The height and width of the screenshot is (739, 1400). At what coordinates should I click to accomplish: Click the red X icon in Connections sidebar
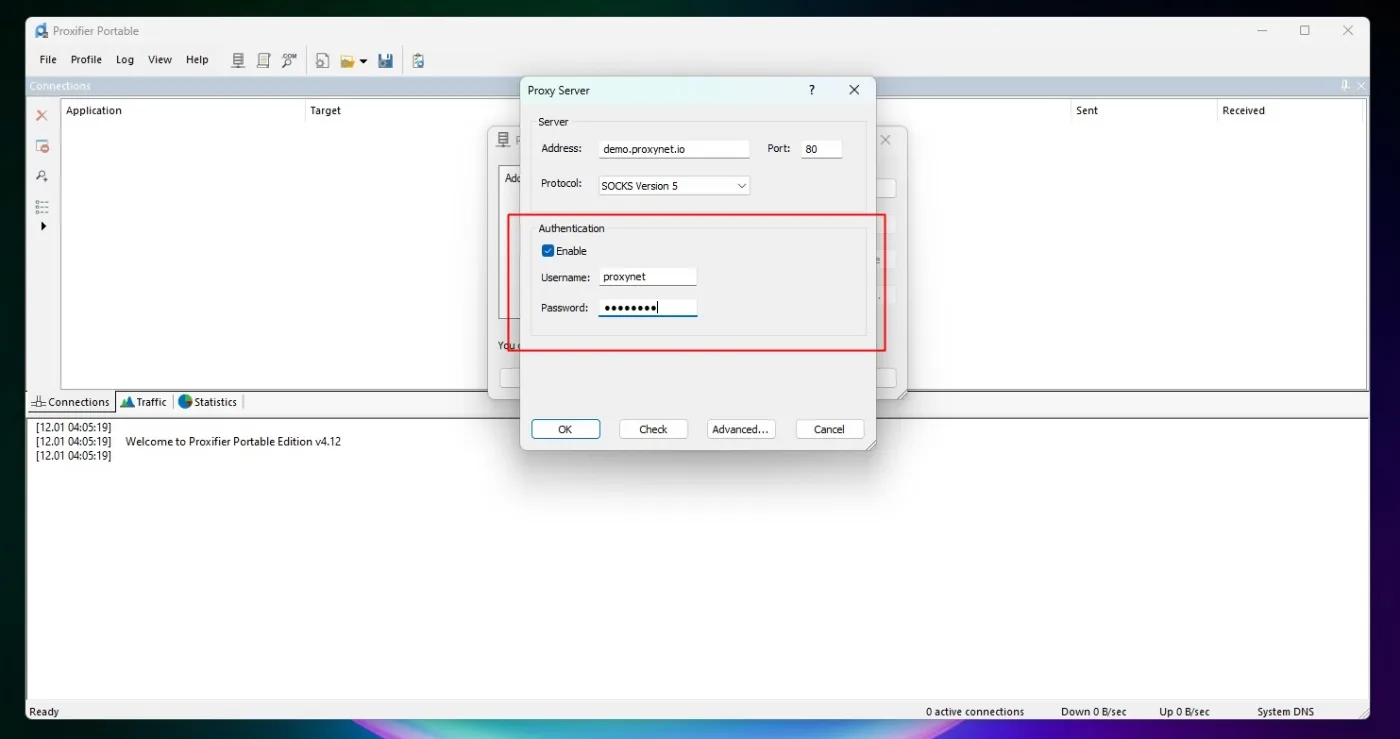42,116
